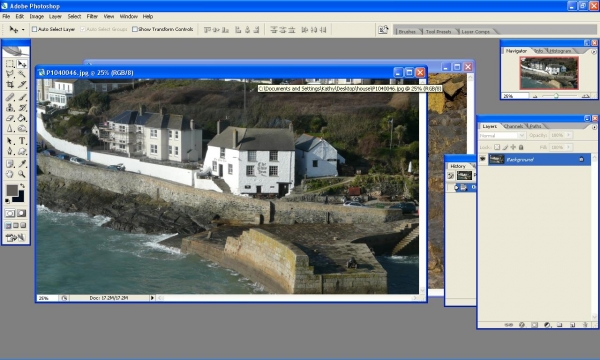This screenshot has height=360, width=600.
Task: Enable Auto Select Layer checkbox
Action: click(x=34, y=29)
